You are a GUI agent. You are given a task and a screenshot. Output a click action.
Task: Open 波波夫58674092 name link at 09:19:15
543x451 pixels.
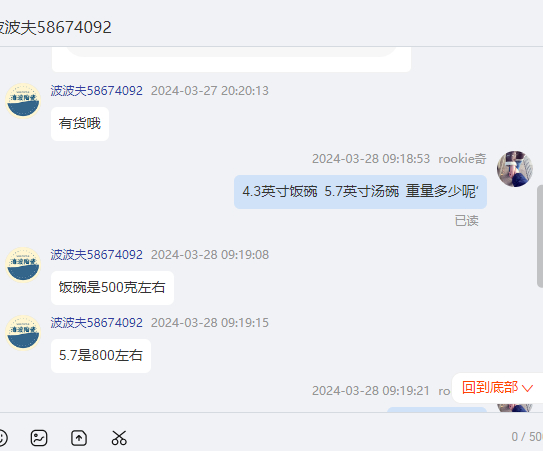[x=97, y=322]
